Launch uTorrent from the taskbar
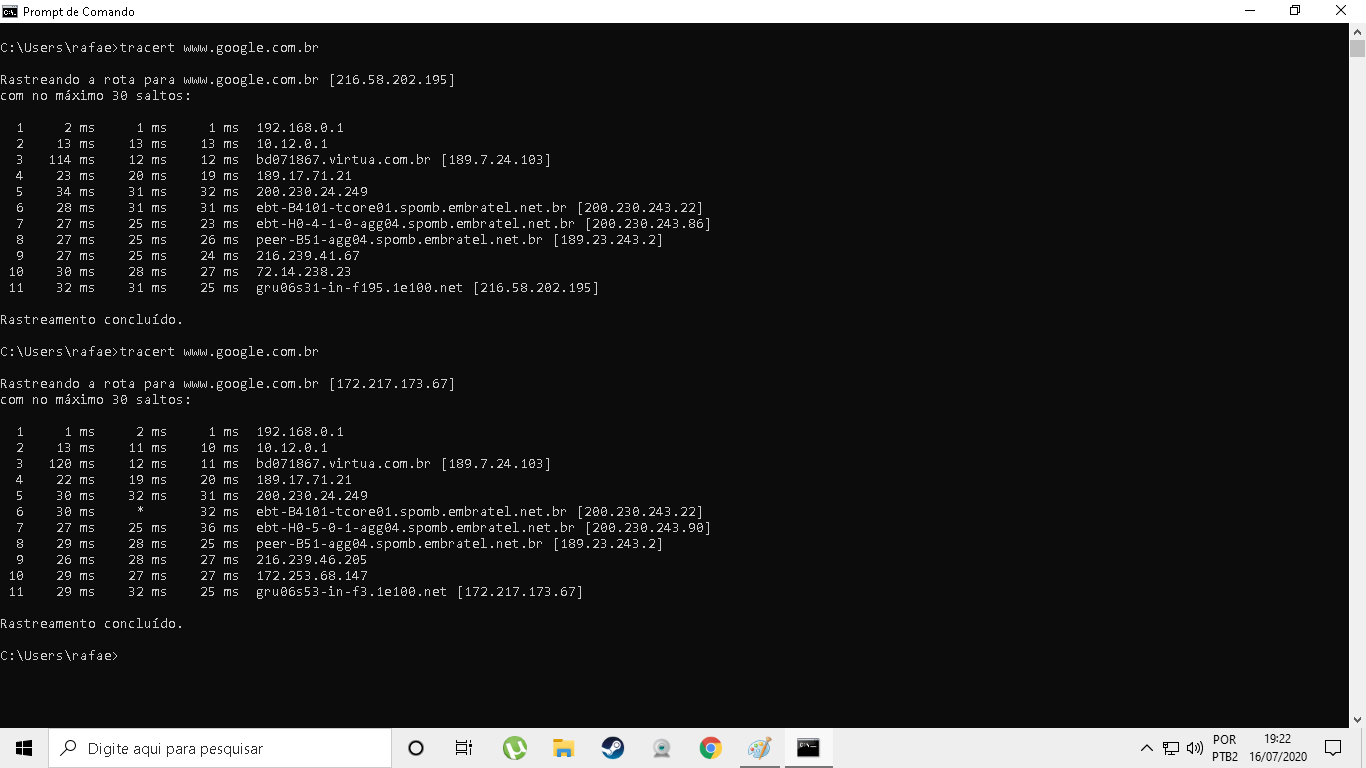 515,748
